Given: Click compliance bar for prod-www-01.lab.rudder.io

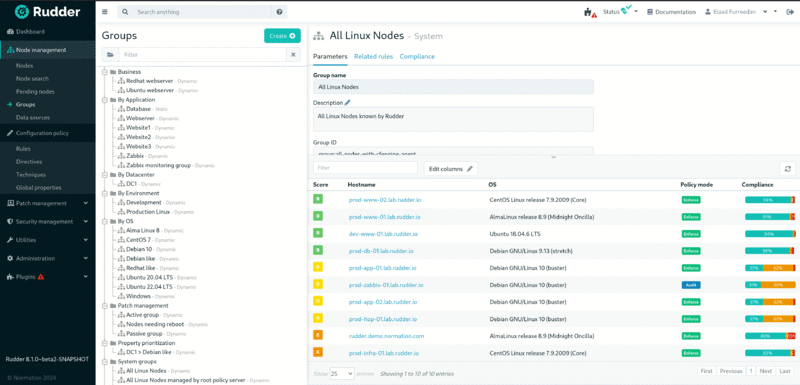Looking at the screenshot, I should pos(770,217).
